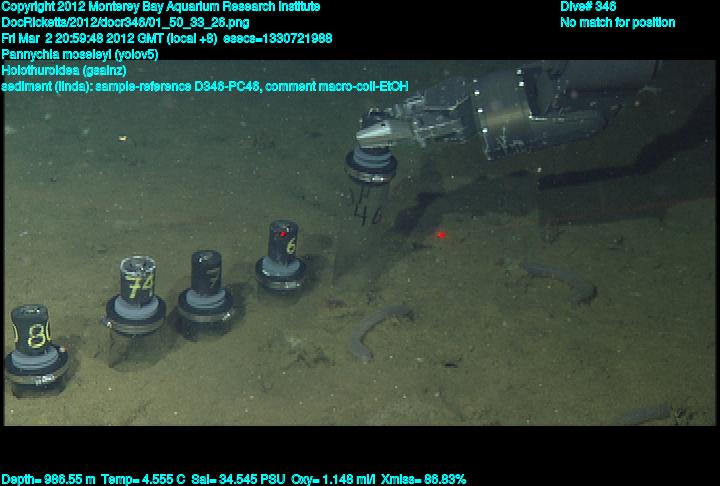This screenshot has height=486, width=720.
Task: Click the 'Oxy= 1.148 ml/l' reading
Action: [333, 480]
